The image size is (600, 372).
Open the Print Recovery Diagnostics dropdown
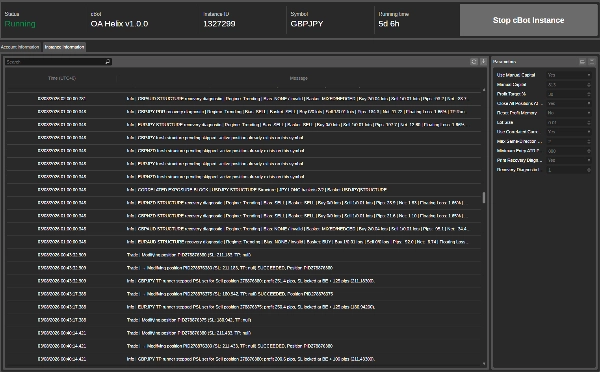[x=569, y=160]
